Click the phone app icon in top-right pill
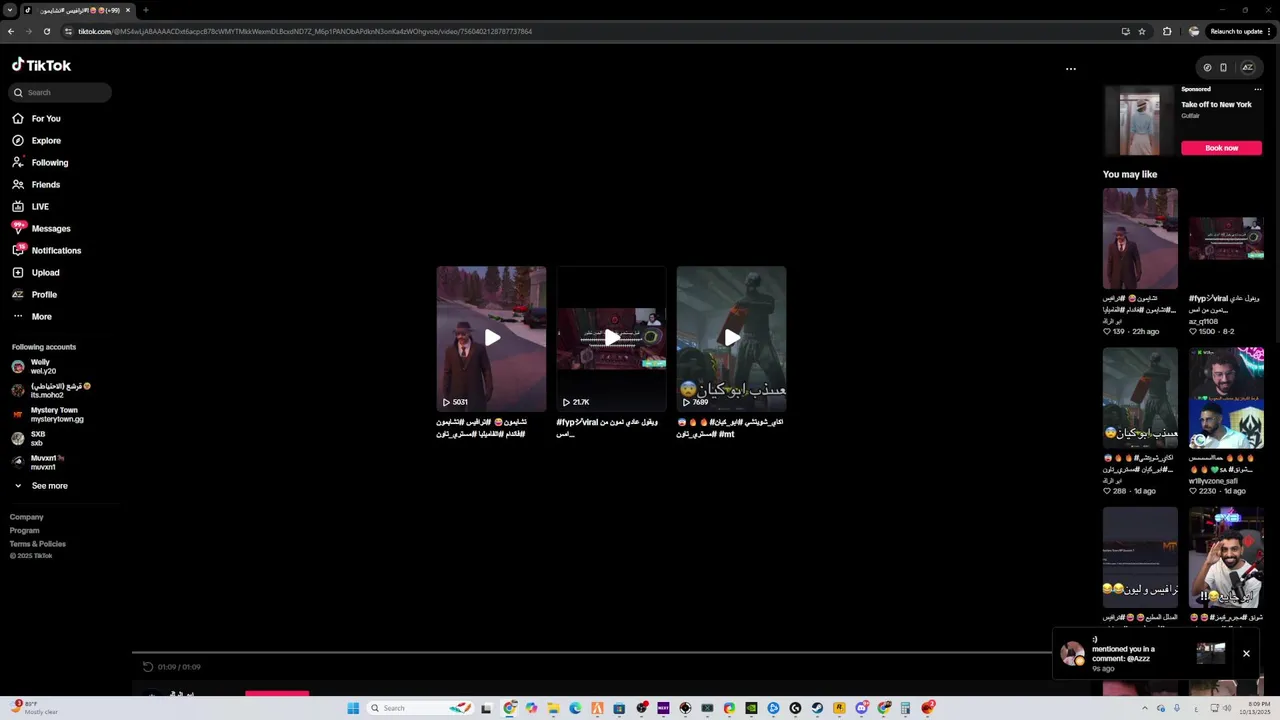 1223,68
